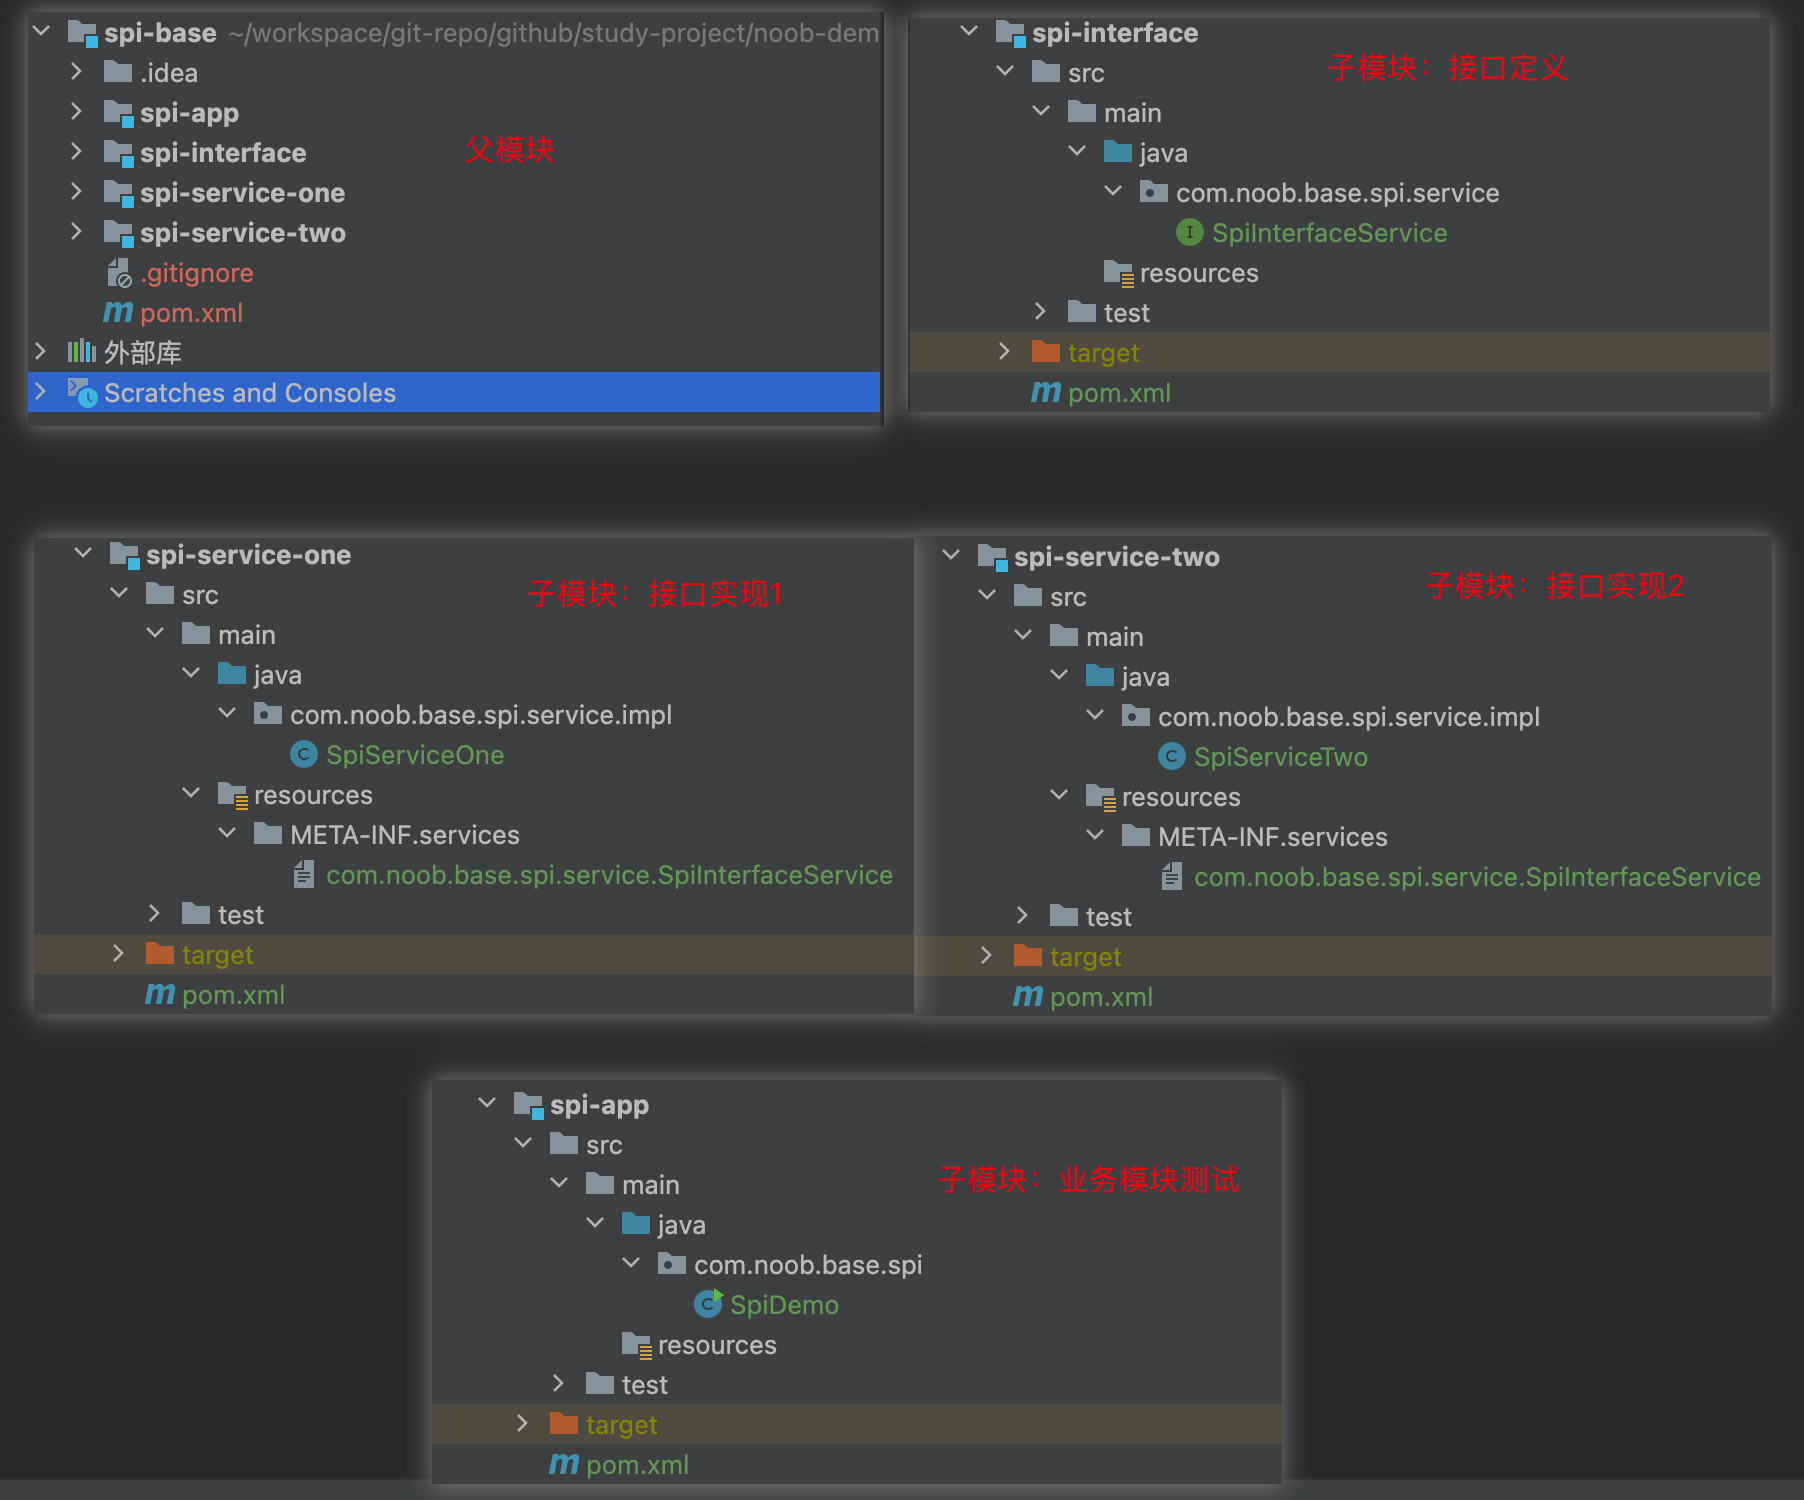Collapse the spi-base root node
The height and width of the screenshot is (1500, 1804).
(x=41, y=32)
